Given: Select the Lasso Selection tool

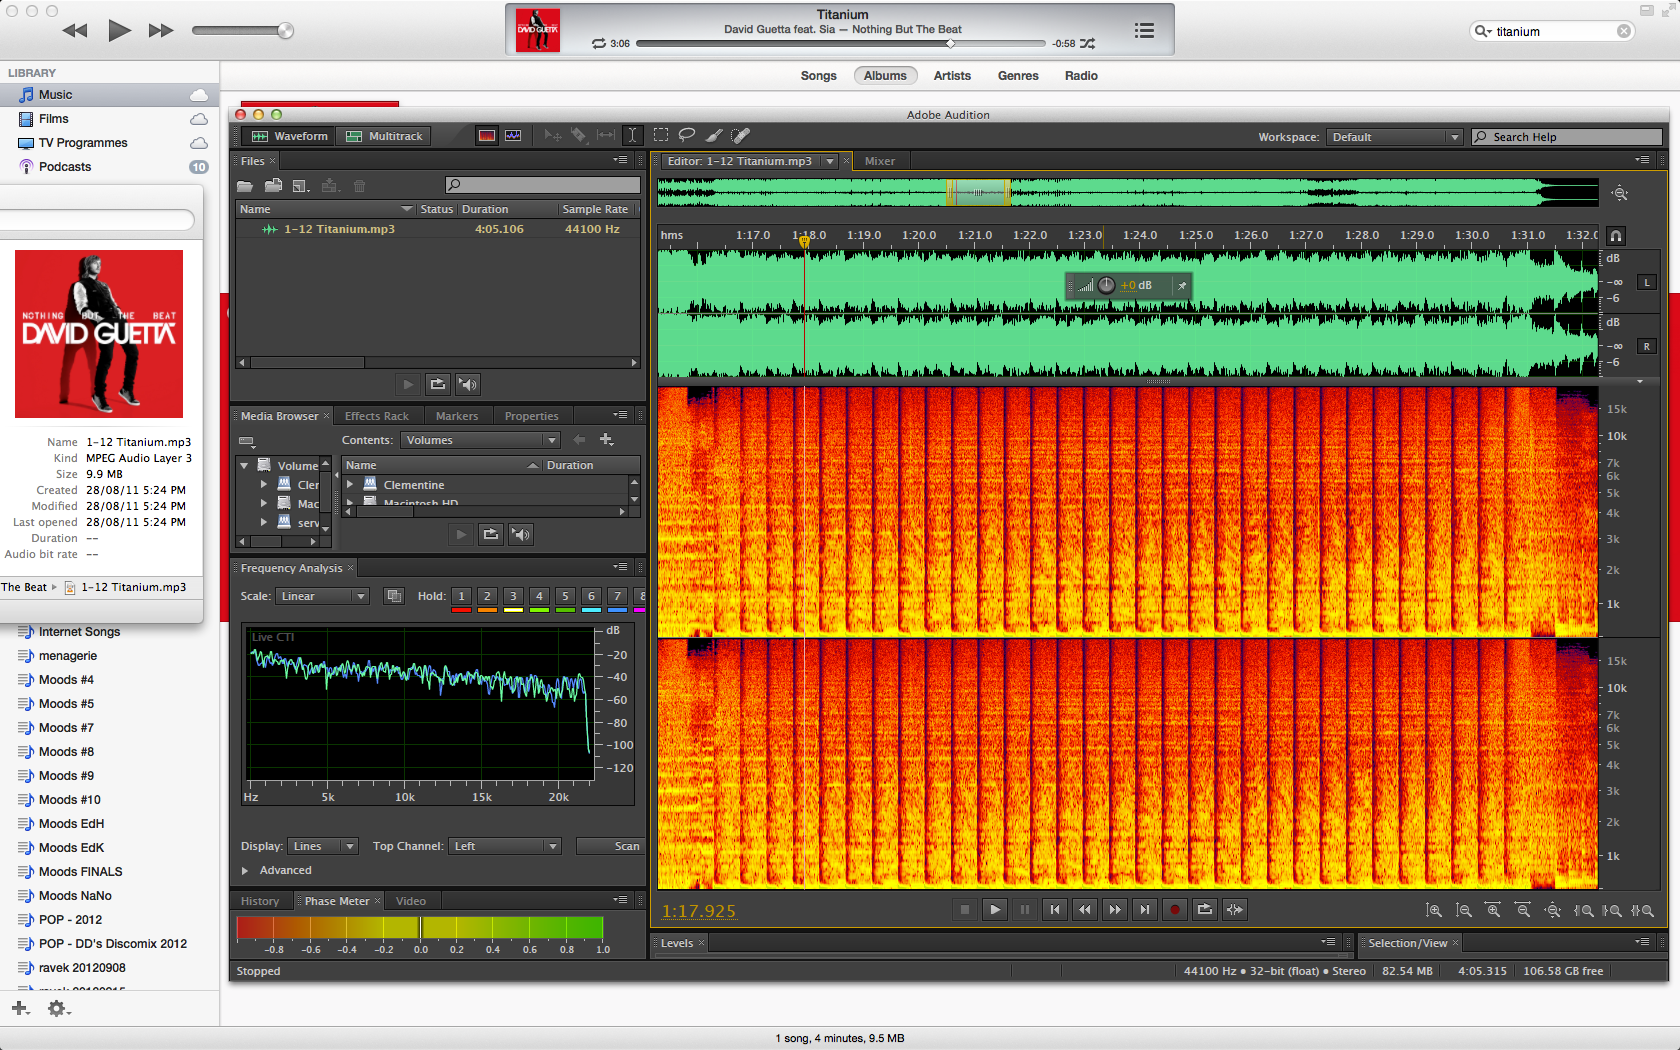Looking at the screenshot, I should 687,135.
